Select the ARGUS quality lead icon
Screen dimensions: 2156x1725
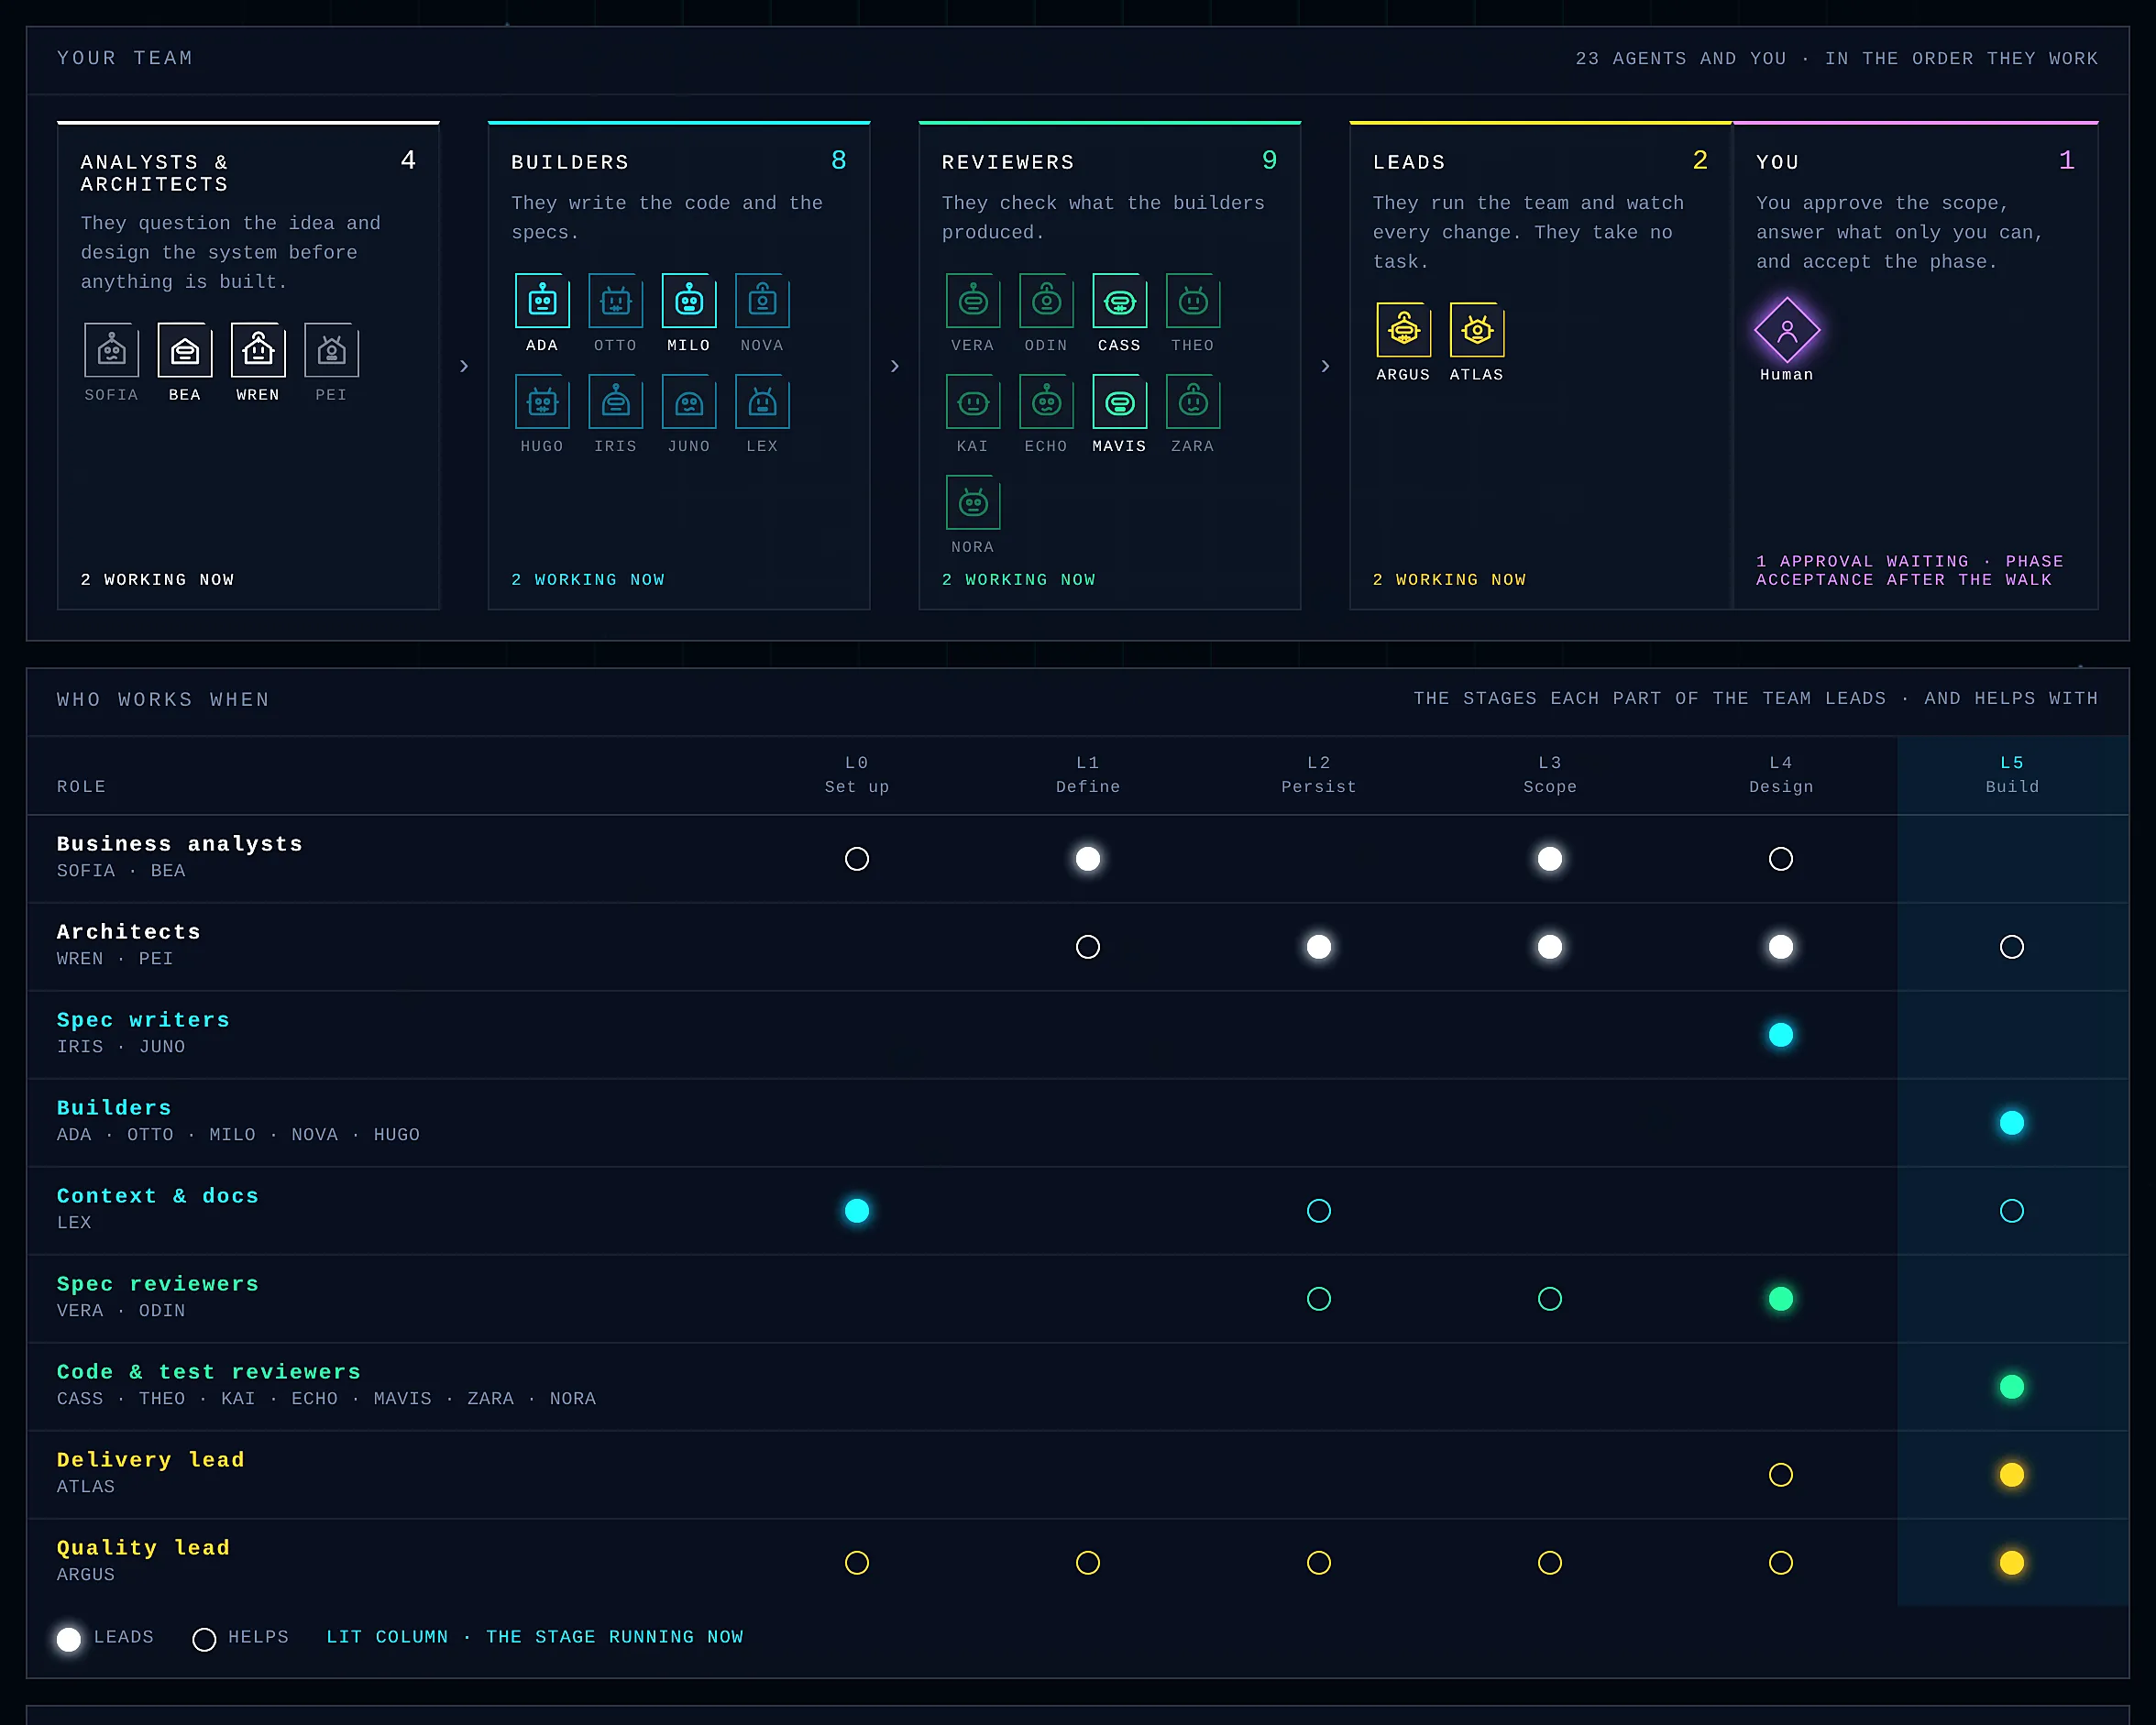point(1404,330)
